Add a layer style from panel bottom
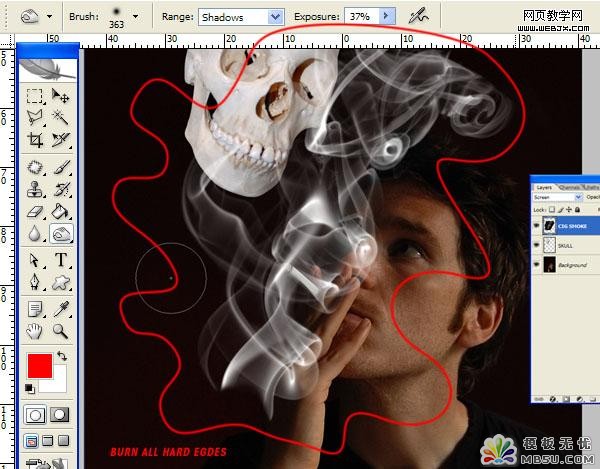The height and width of the screenshot is (469, 600). [x=553, y=399]
